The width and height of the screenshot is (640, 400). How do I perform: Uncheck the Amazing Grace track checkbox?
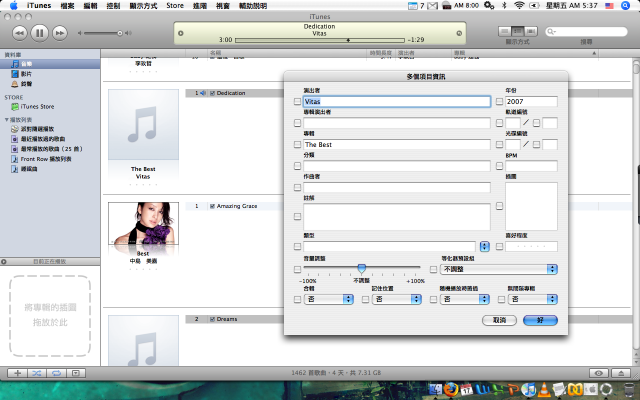point(212,206)
